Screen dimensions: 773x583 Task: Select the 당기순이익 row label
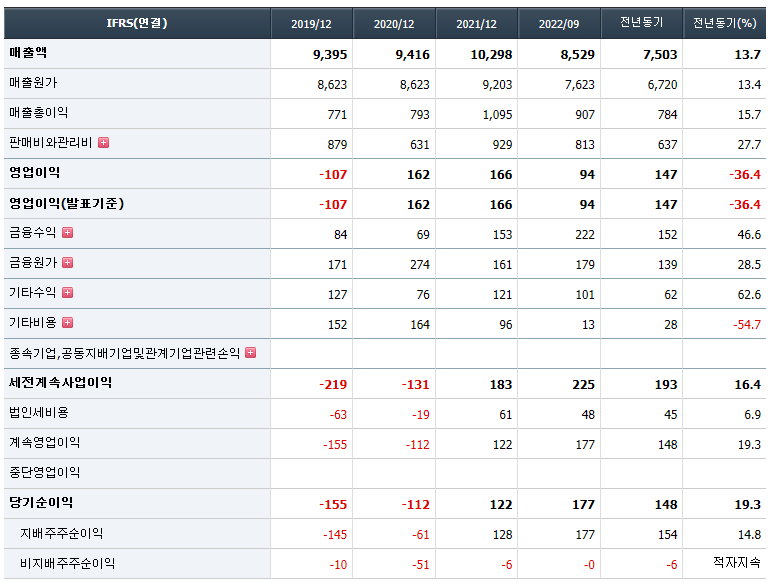41,503
